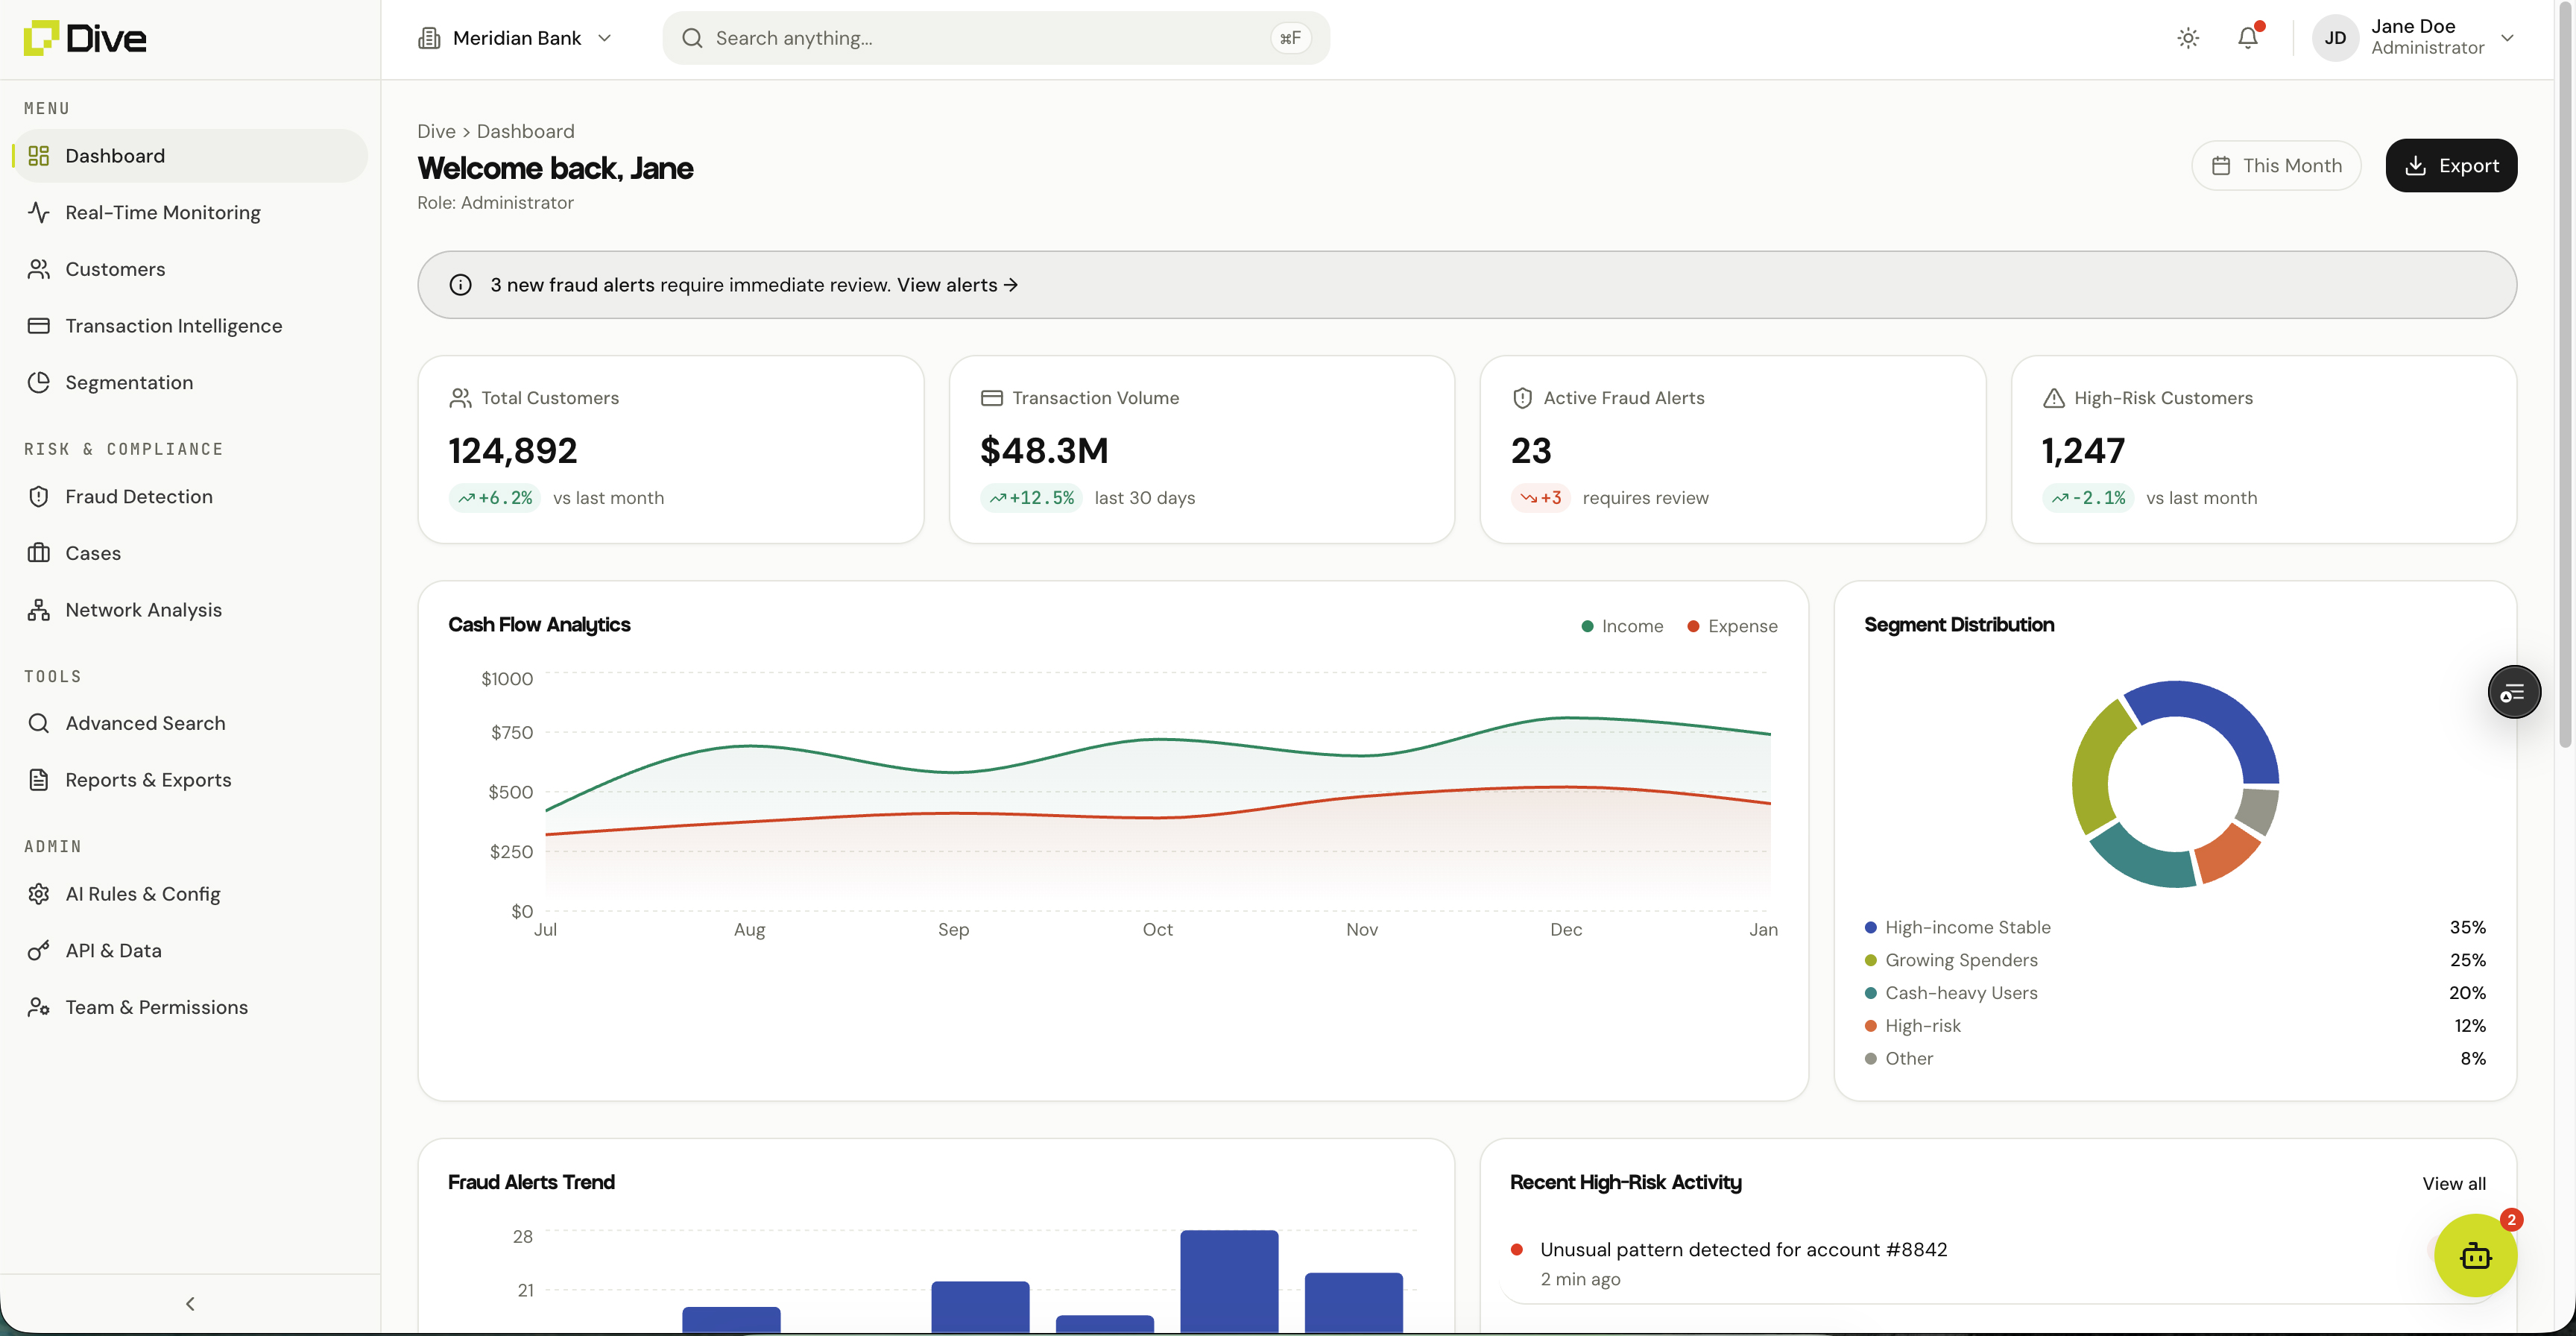Click the Fraud Detection shield icon
The height and width of the screenshot is (1336, 2576).
39,496
